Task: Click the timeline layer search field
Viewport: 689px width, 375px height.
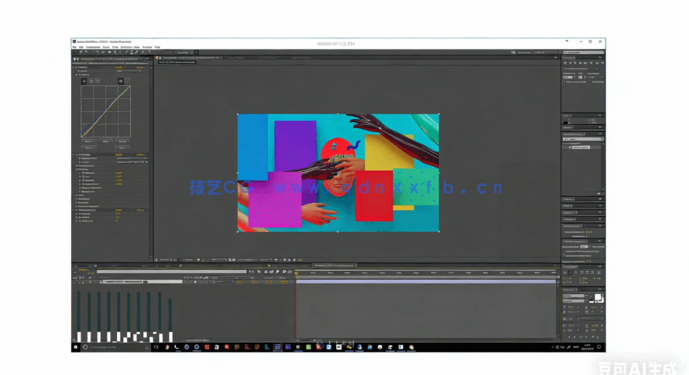Action: click(172, 271)
